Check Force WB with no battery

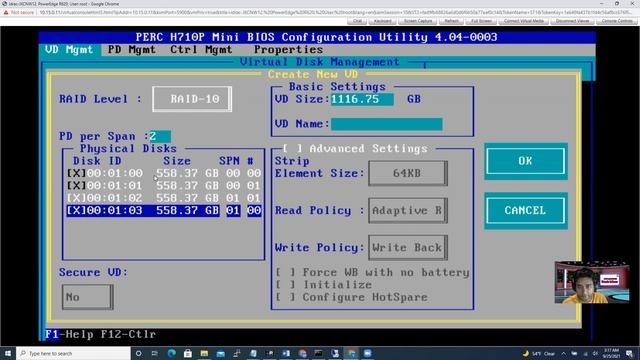click(286, 272)
